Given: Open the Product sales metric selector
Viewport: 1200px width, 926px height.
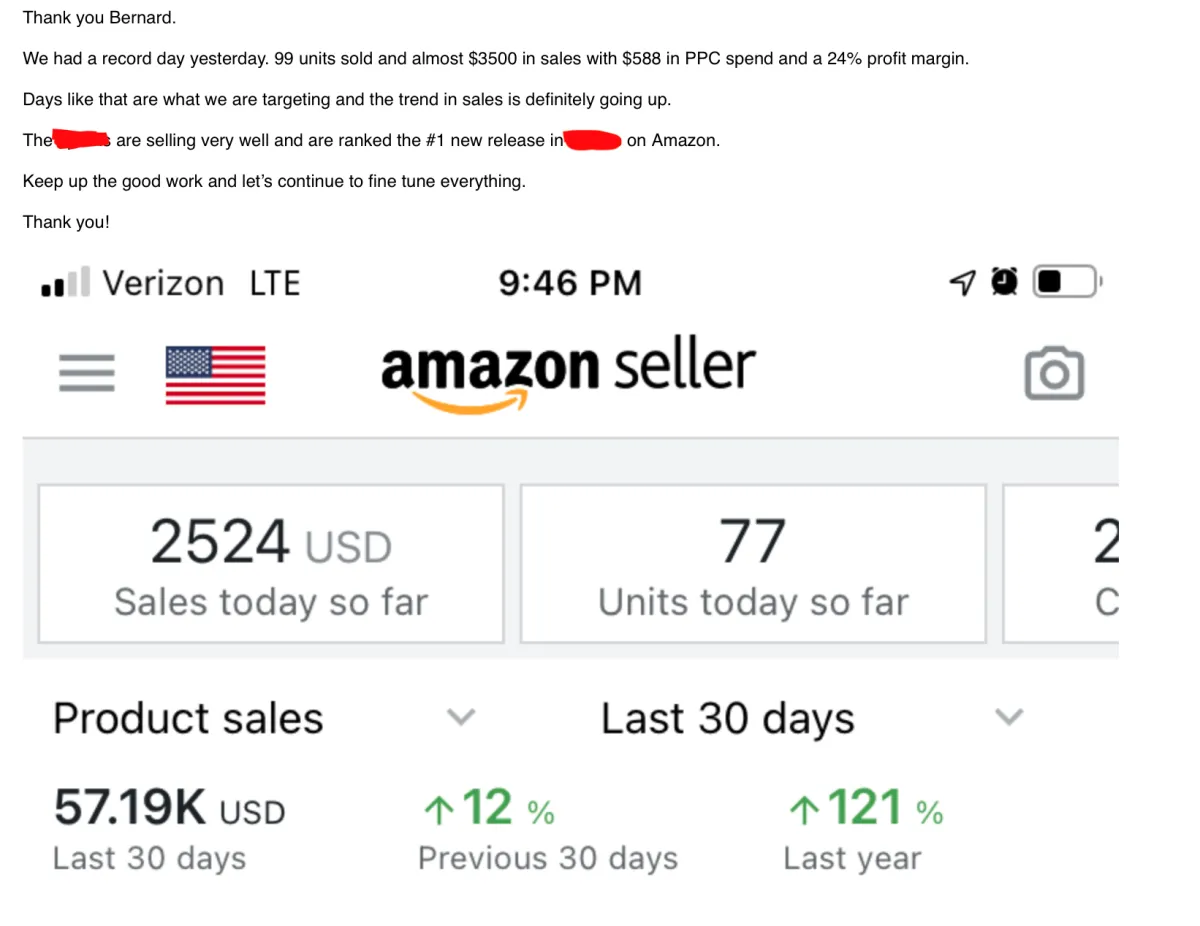Looking at the screenshot, I should pyautogui.click(x=188, y=719).
